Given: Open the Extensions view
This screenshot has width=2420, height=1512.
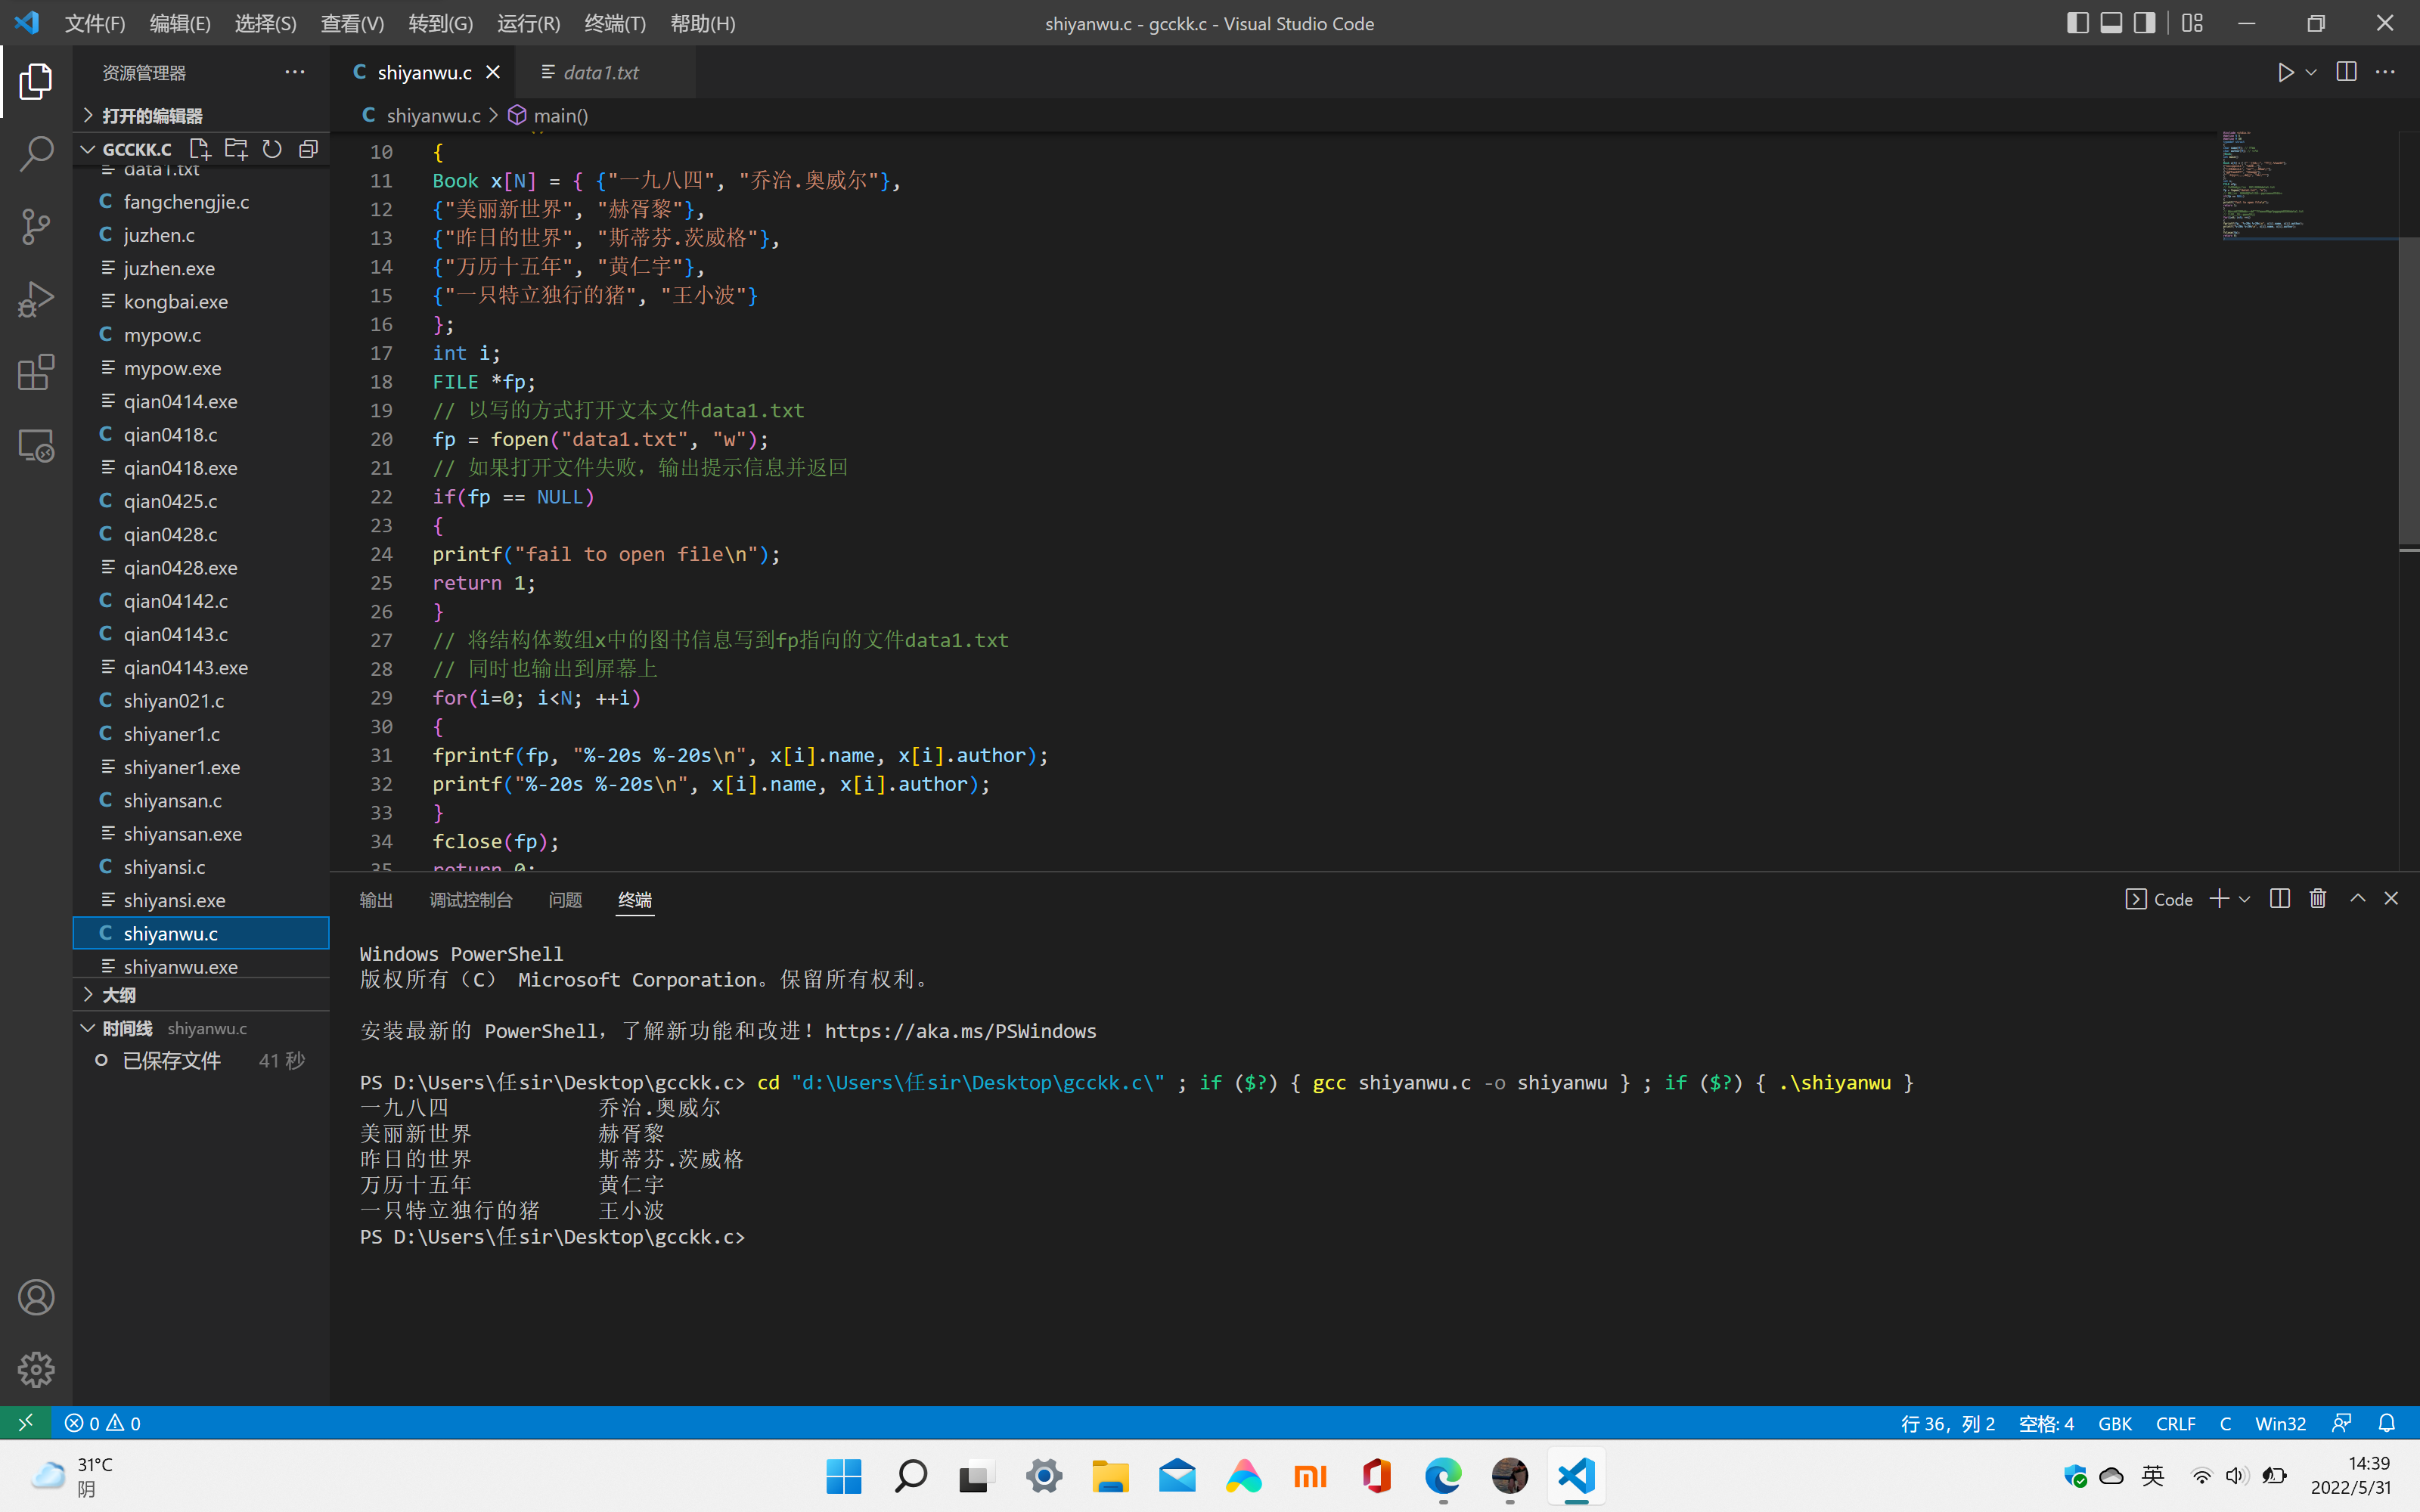Looking at the screenshot, I should tap(36, 373).
